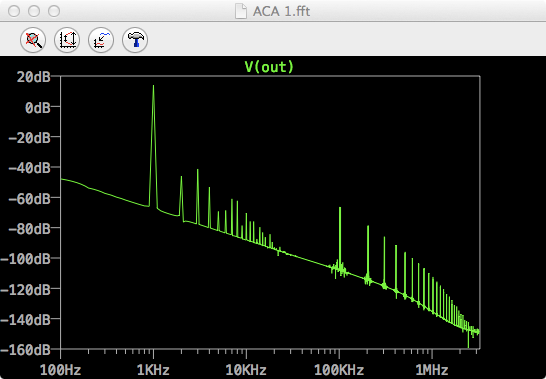This screenshot has height=379, width=546.
Task: Click the 100KHz horizontal axis label
Action: 339,370
